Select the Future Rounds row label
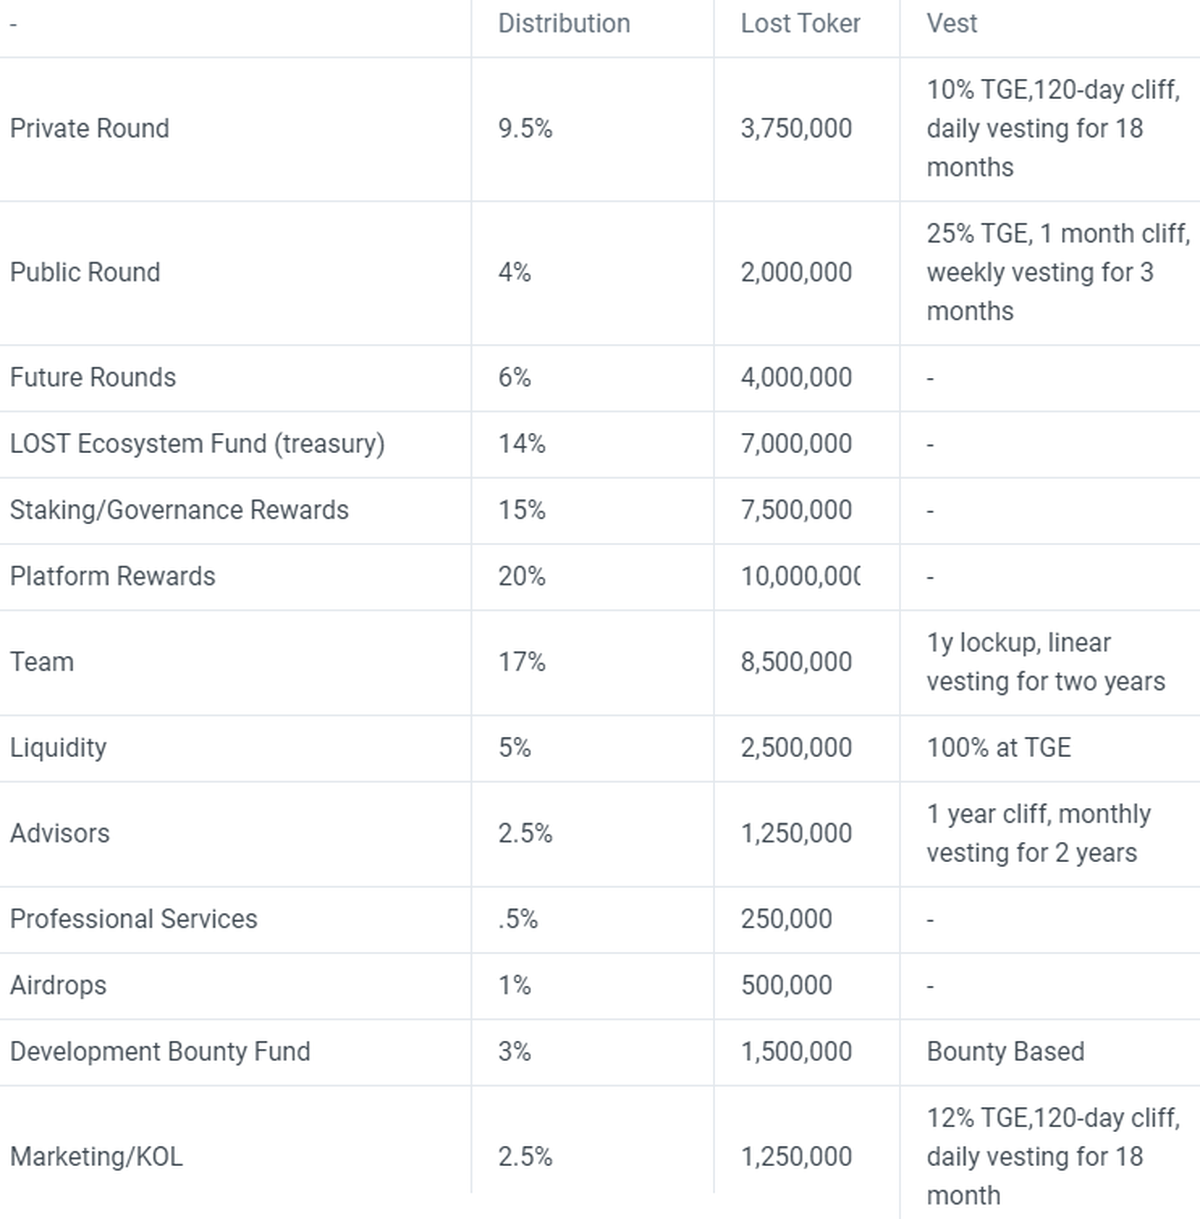 pyautogui.click(x=93, y=378)
